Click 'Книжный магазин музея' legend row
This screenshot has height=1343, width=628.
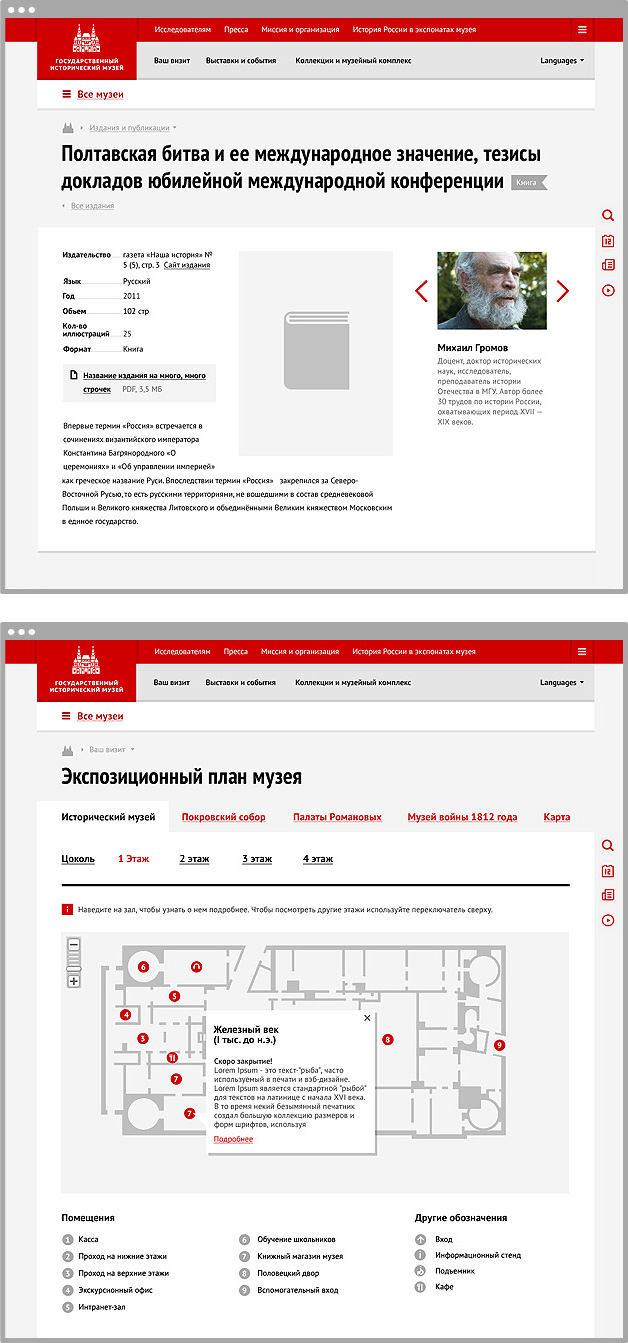(x=291, y=1256)
